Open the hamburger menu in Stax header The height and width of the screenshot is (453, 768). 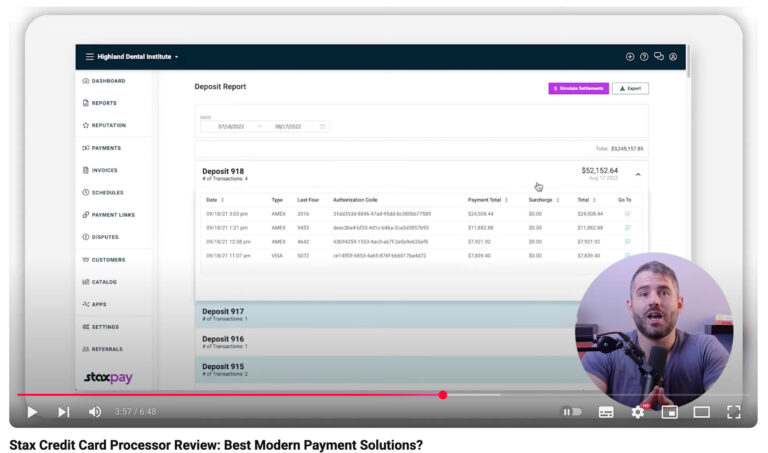click(x=90, y=57)
